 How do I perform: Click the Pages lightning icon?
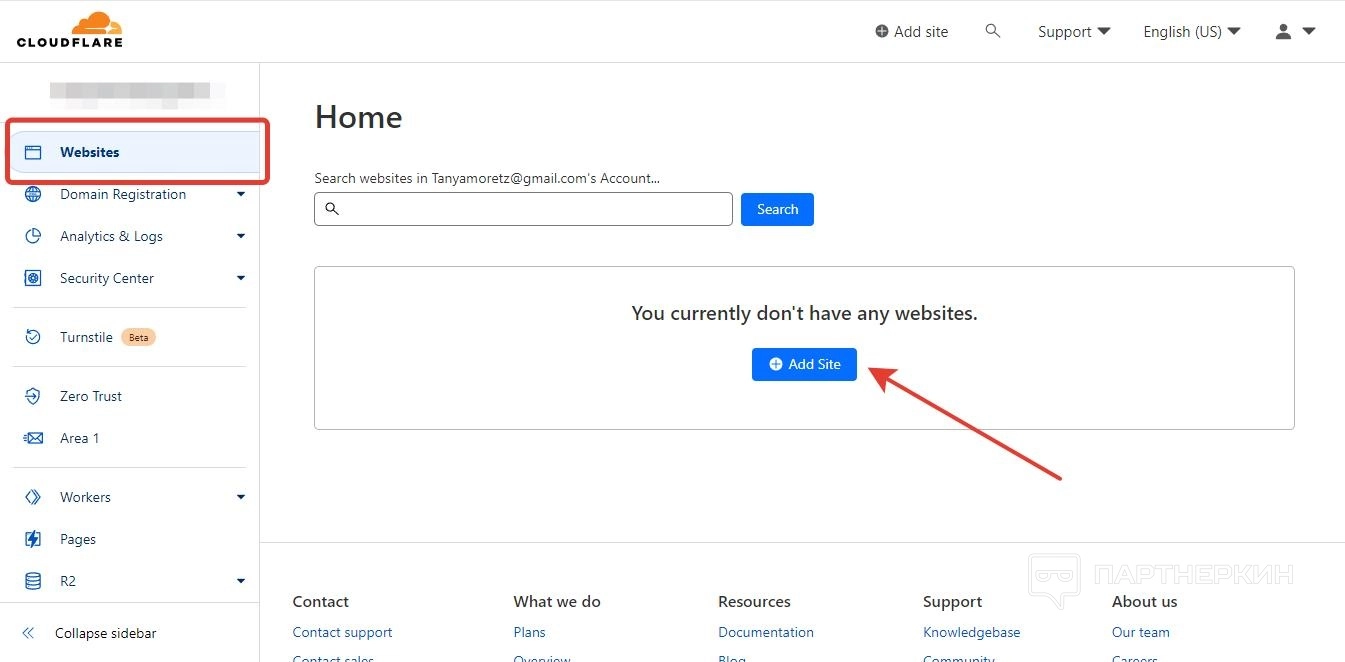[33, 539]
